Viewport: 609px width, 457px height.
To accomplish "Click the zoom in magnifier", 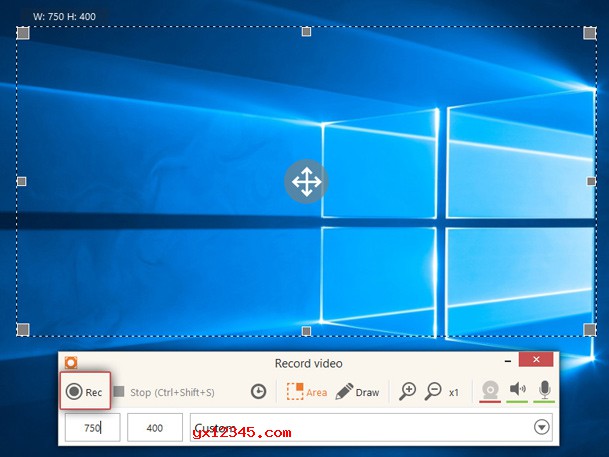I will [408, 391].
